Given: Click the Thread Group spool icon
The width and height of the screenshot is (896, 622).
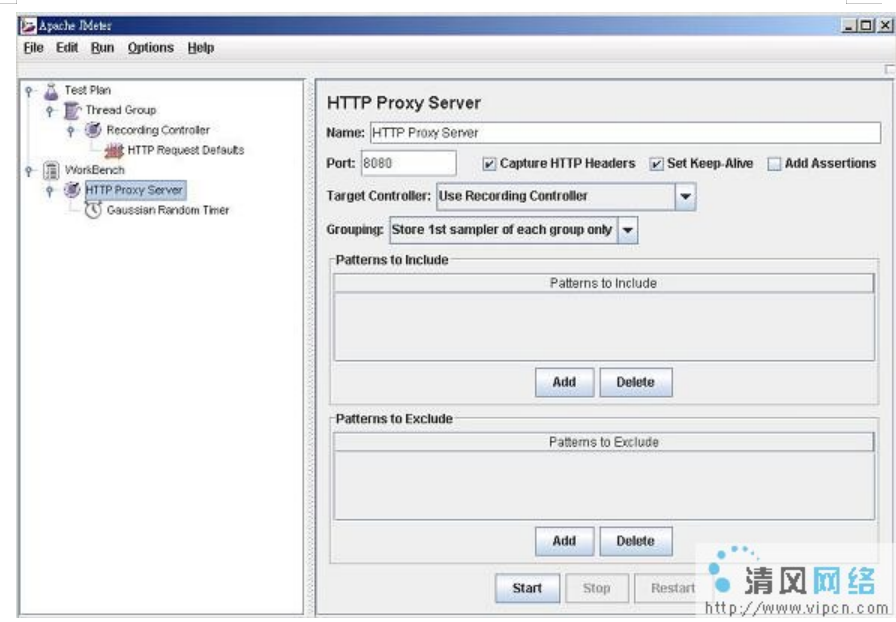Looking at the screenshot, I should (72, 110).
